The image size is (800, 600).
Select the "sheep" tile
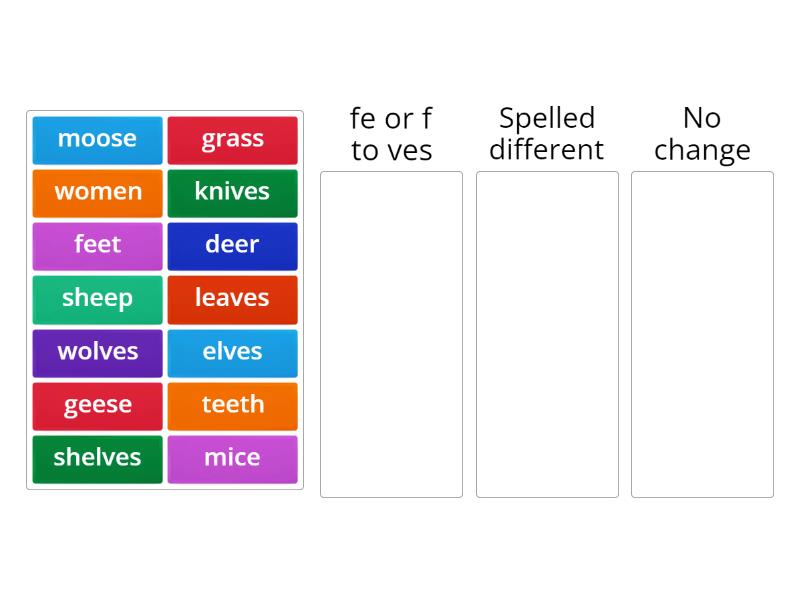97,298
